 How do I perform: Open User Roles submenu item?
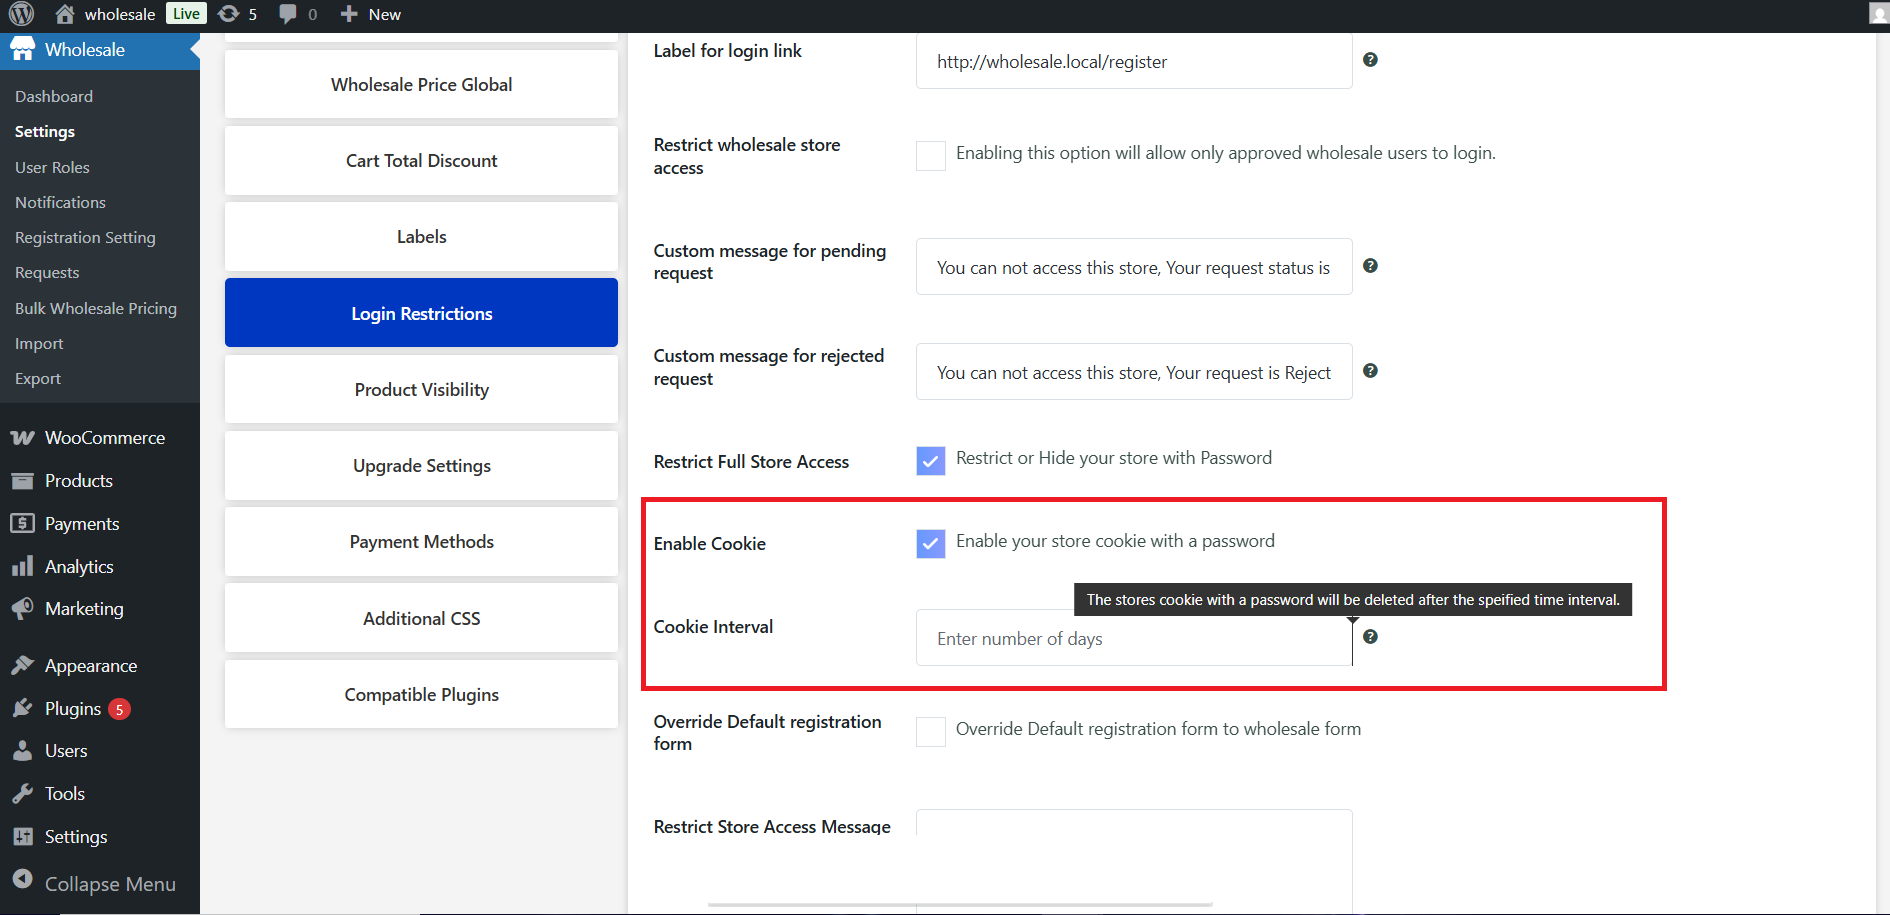click(52, 167)
